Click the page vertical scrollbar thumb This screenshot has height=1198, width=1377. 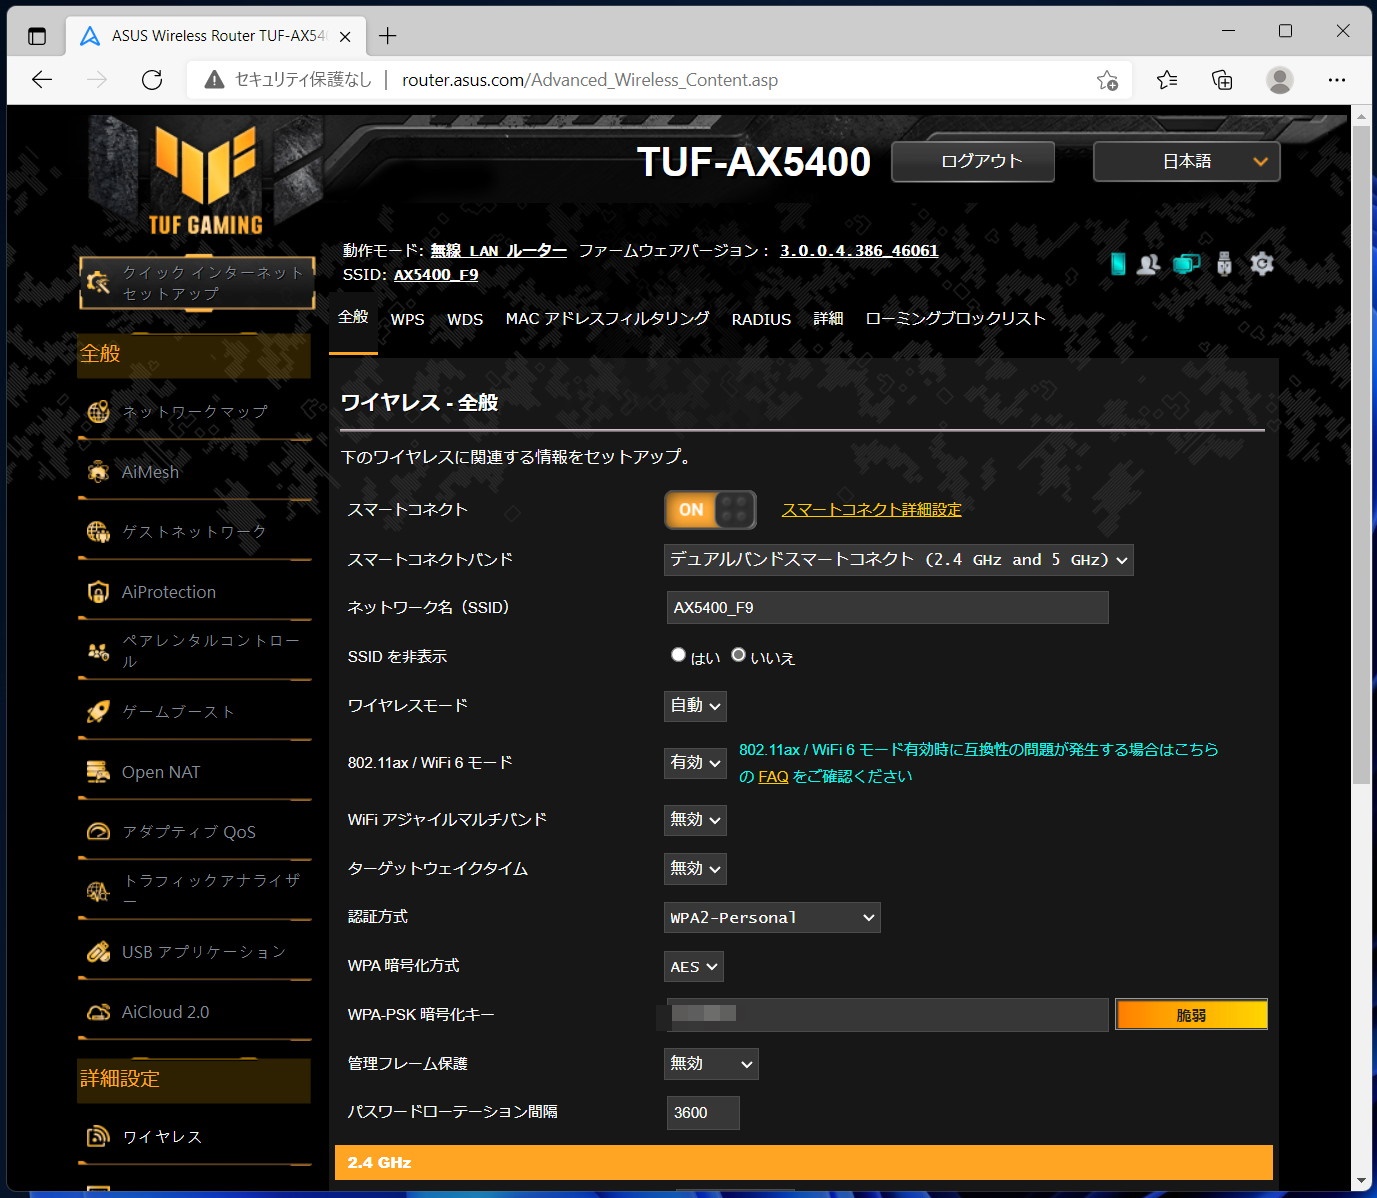(1361, 455)
